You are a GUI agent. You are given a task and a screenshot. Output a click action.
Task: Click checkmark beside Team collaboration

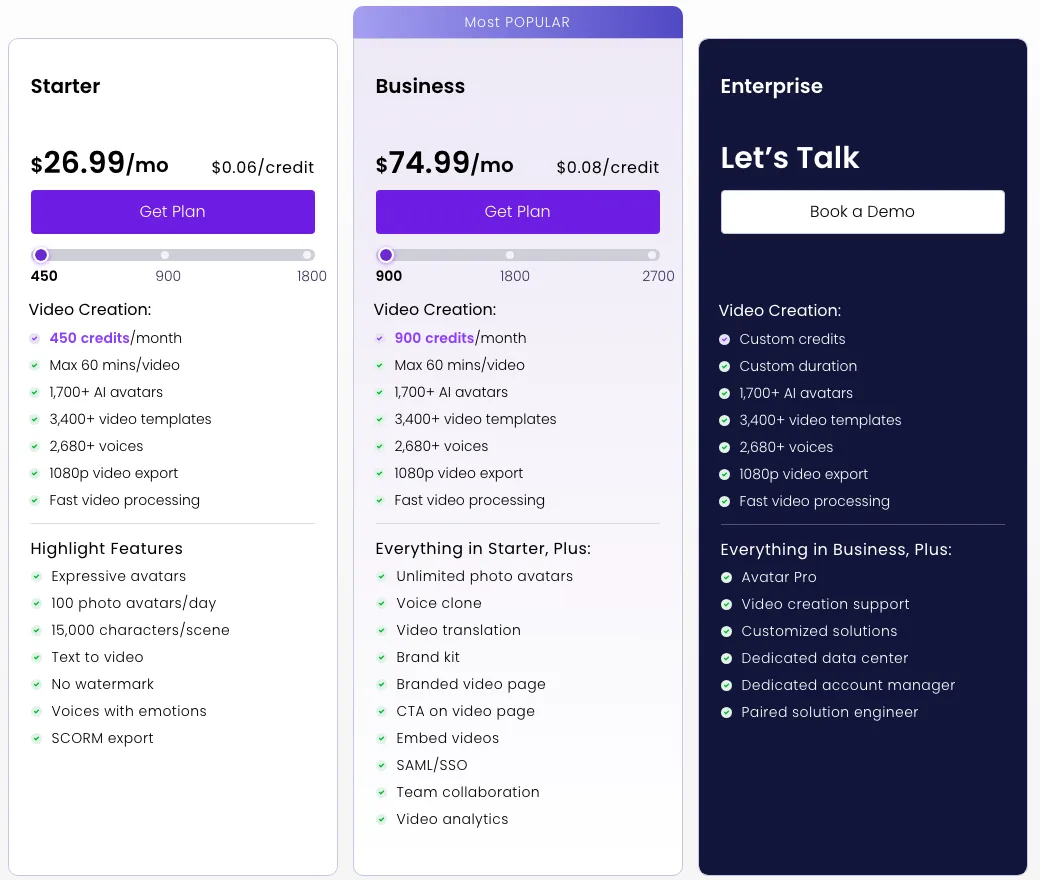point(381,792)
